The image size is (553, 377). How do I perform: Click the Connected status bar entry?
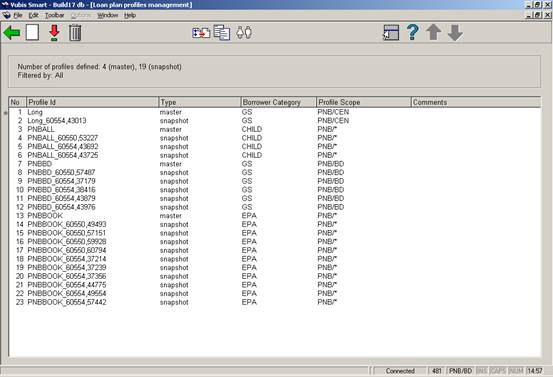point(400,371)
